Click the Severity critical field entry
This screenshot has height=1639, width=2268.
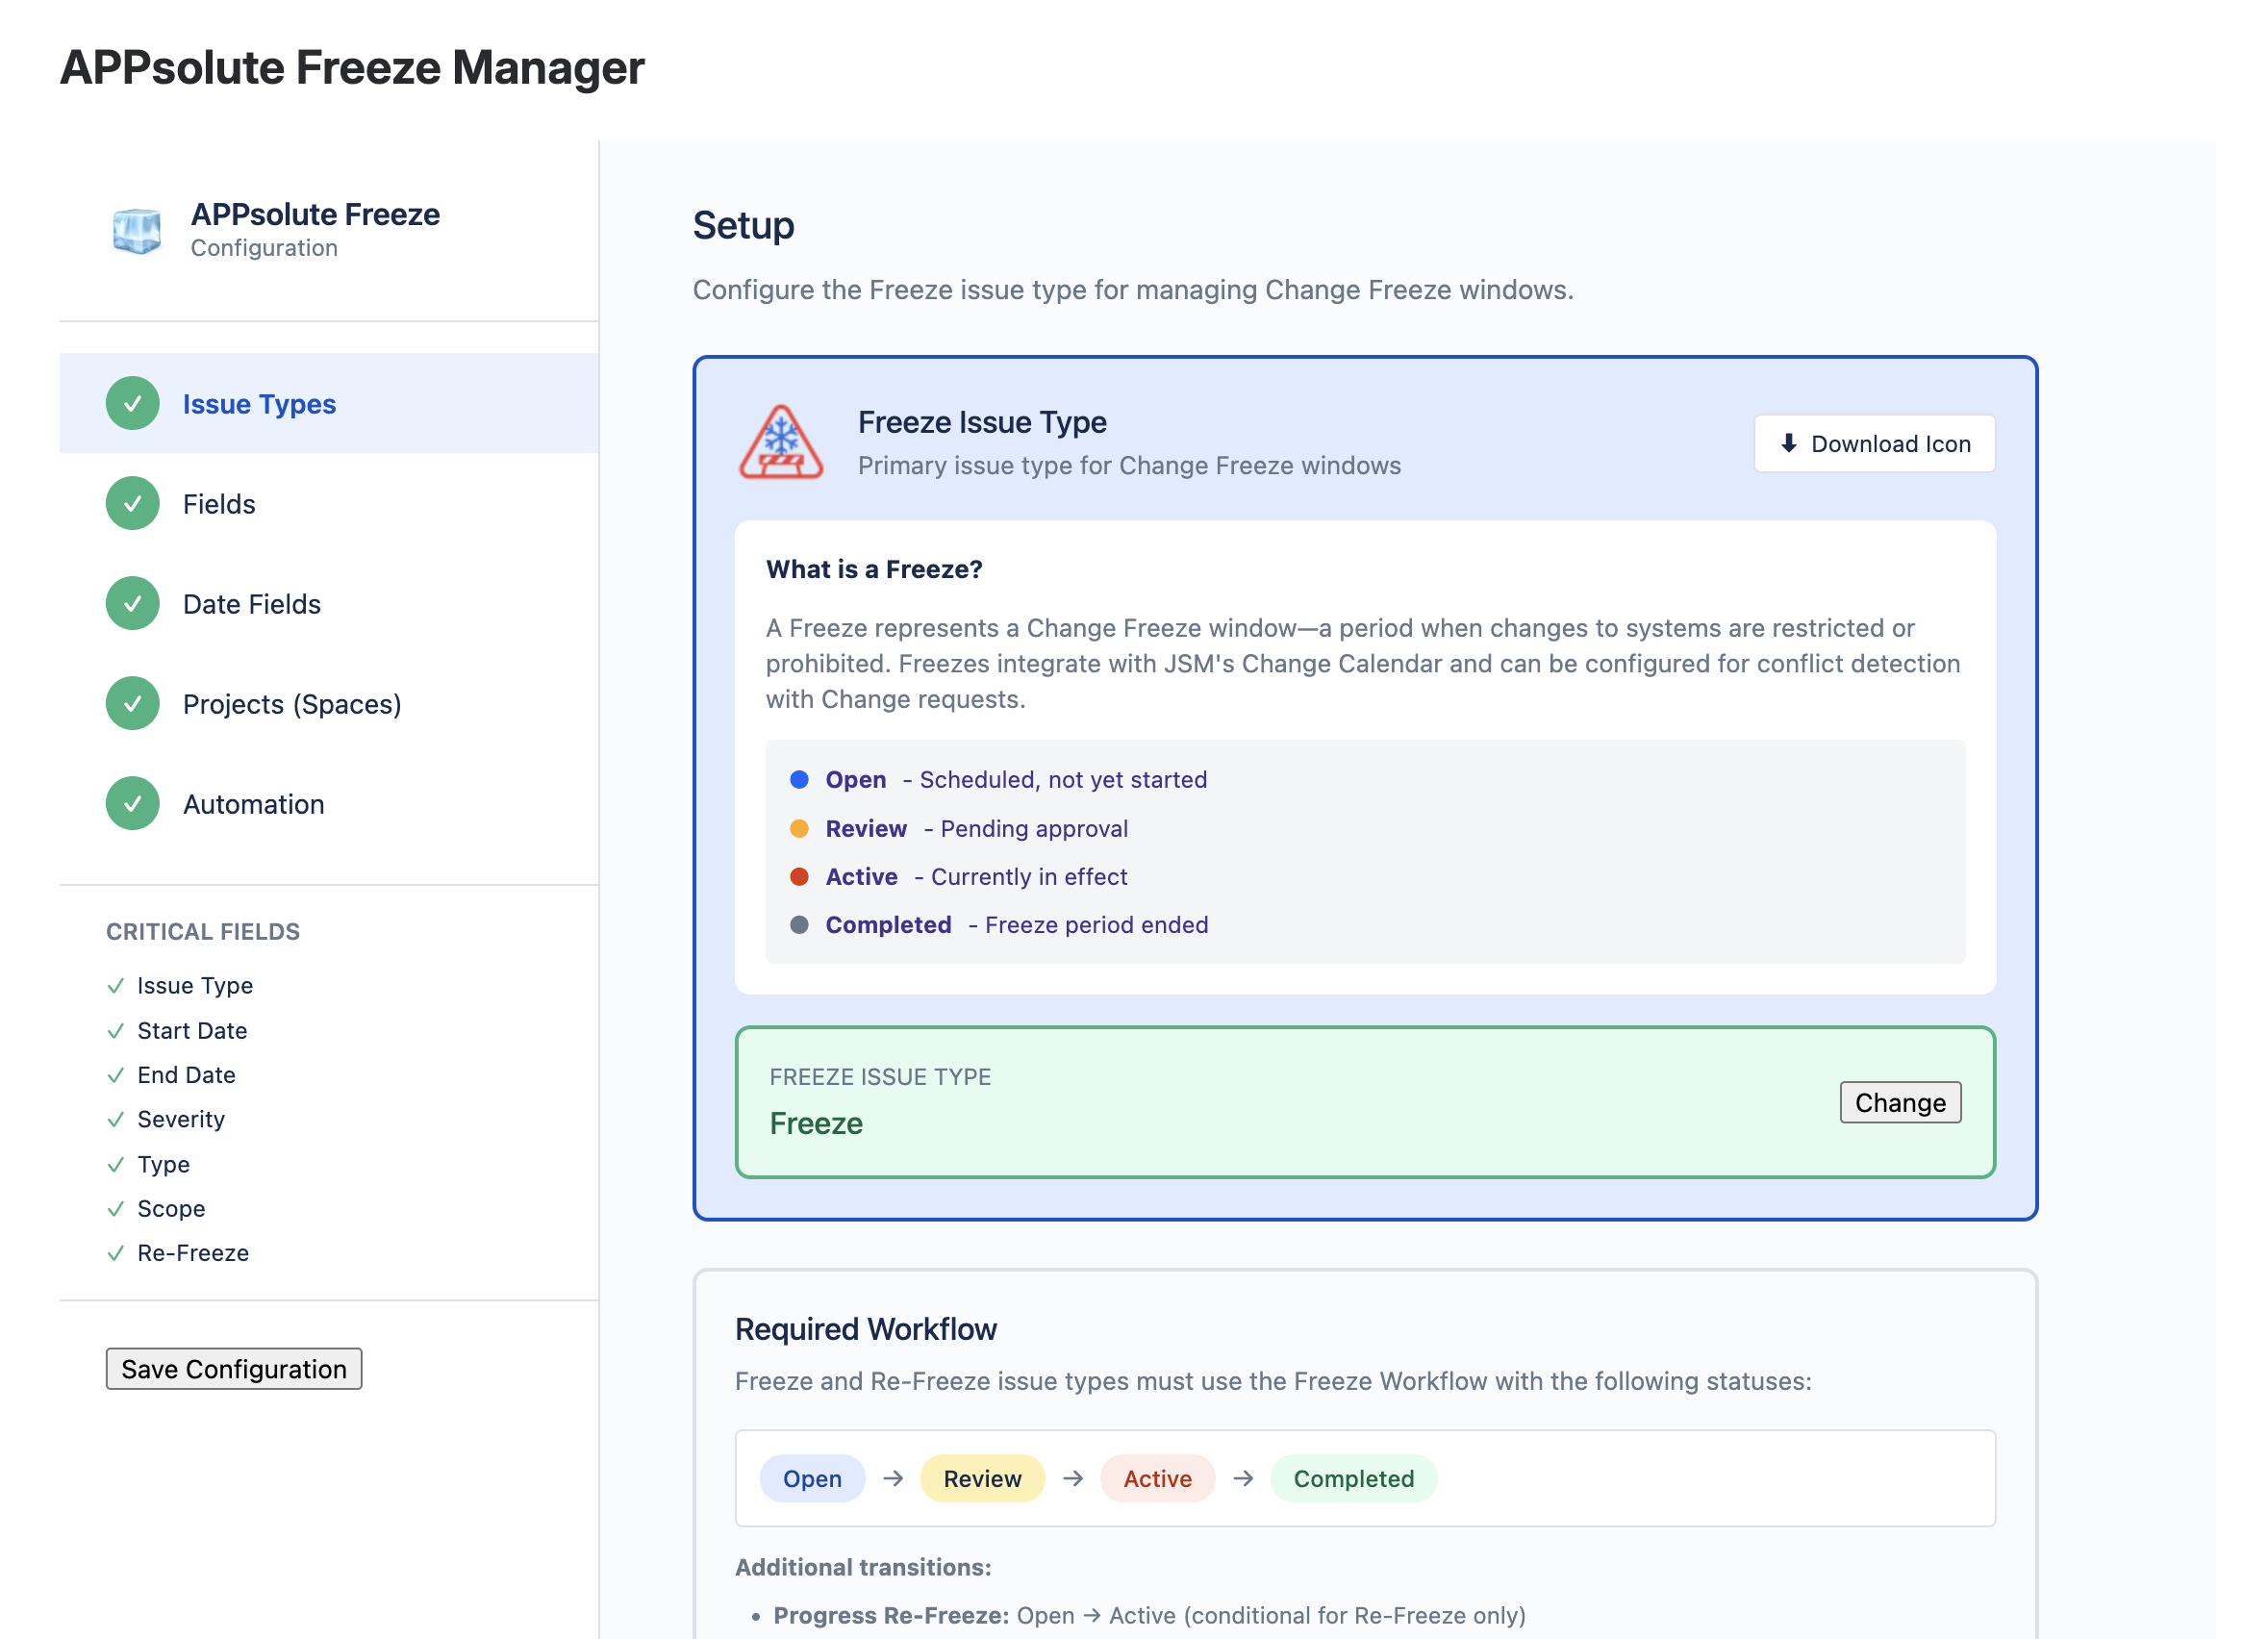pyautogui.click(x=181, y=1119)
